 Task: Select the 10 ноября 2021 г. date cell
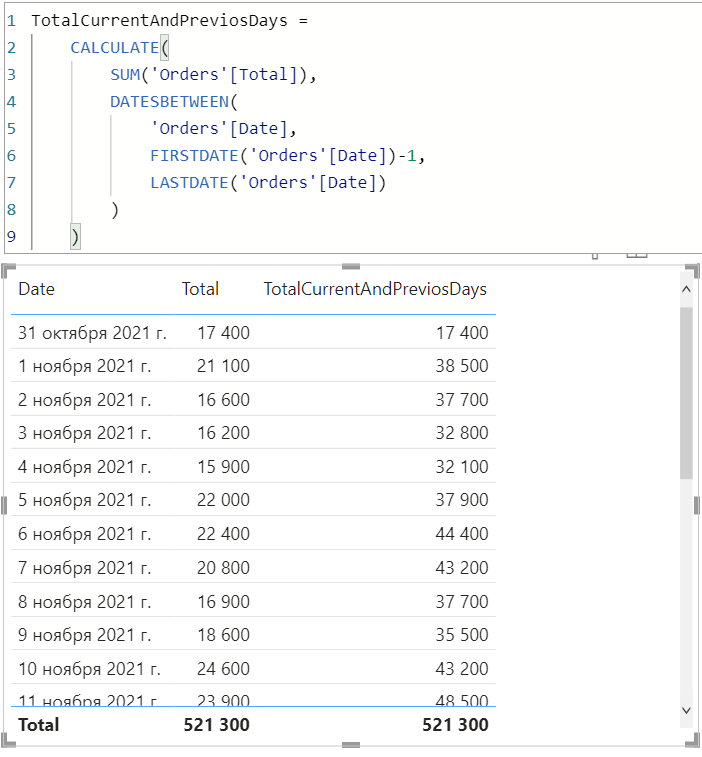(x=89, y=669)
